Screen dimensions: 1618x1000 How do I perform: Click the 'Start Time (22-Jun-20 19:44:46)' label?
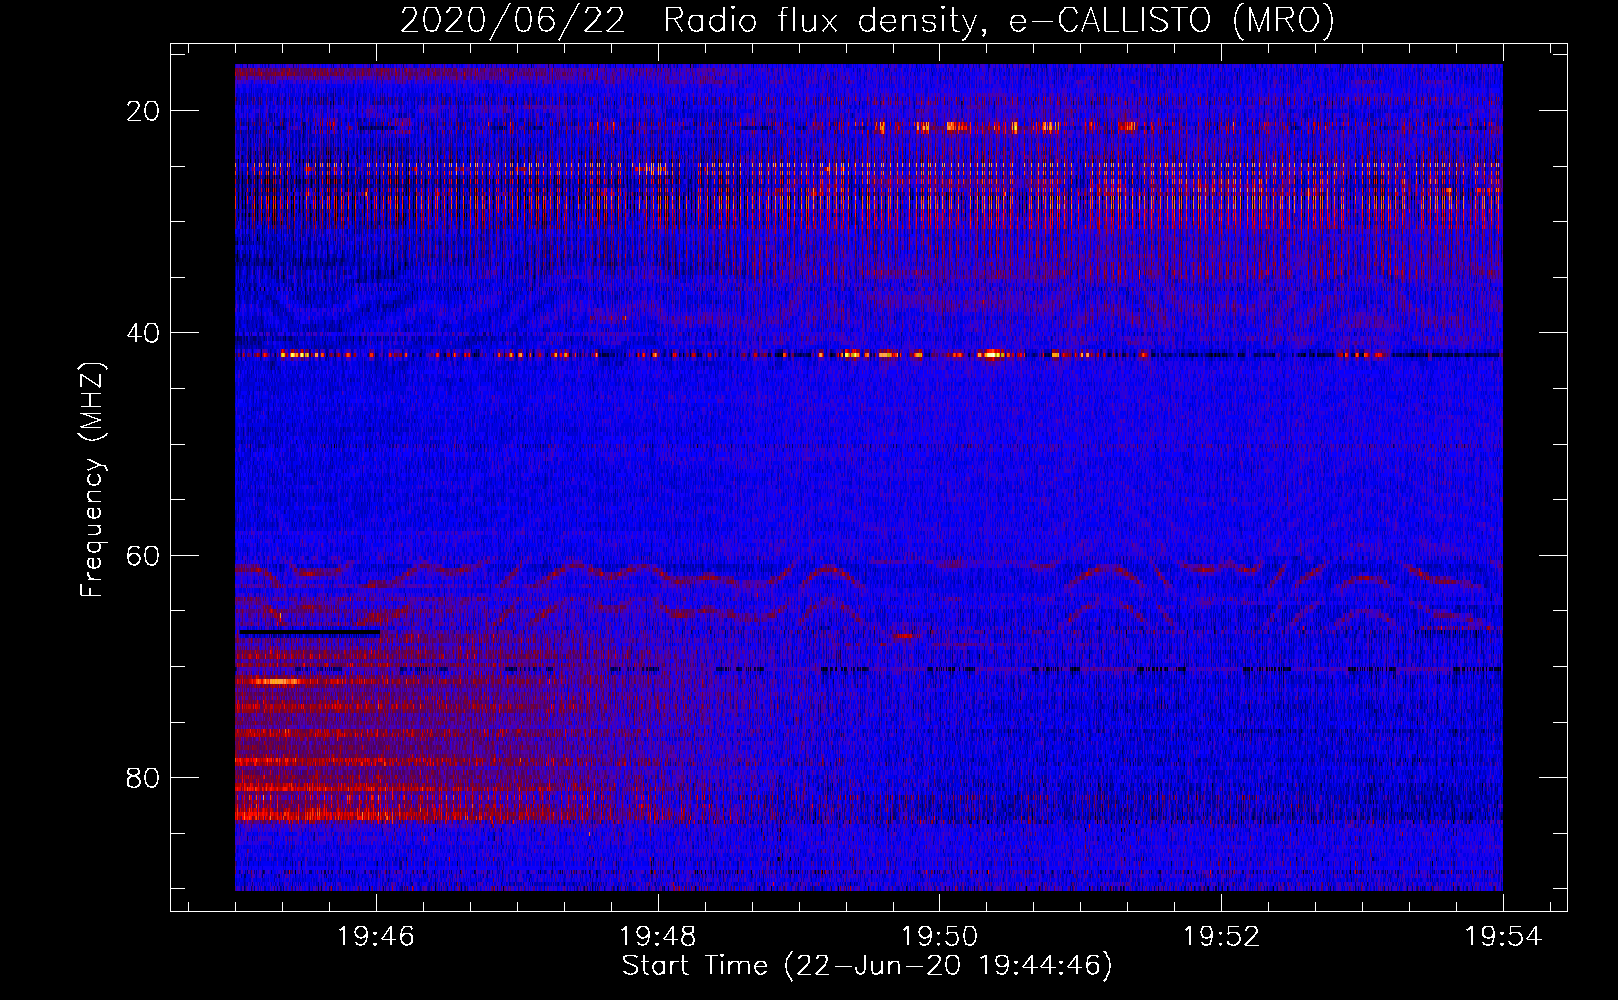coord(867,966)
